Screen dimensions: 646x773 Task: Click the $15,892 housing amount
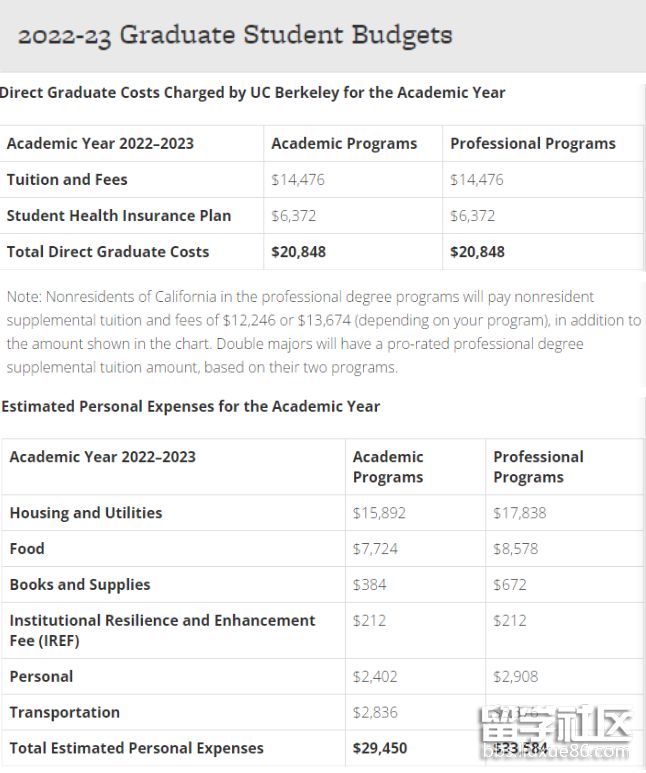pos(379,513)
